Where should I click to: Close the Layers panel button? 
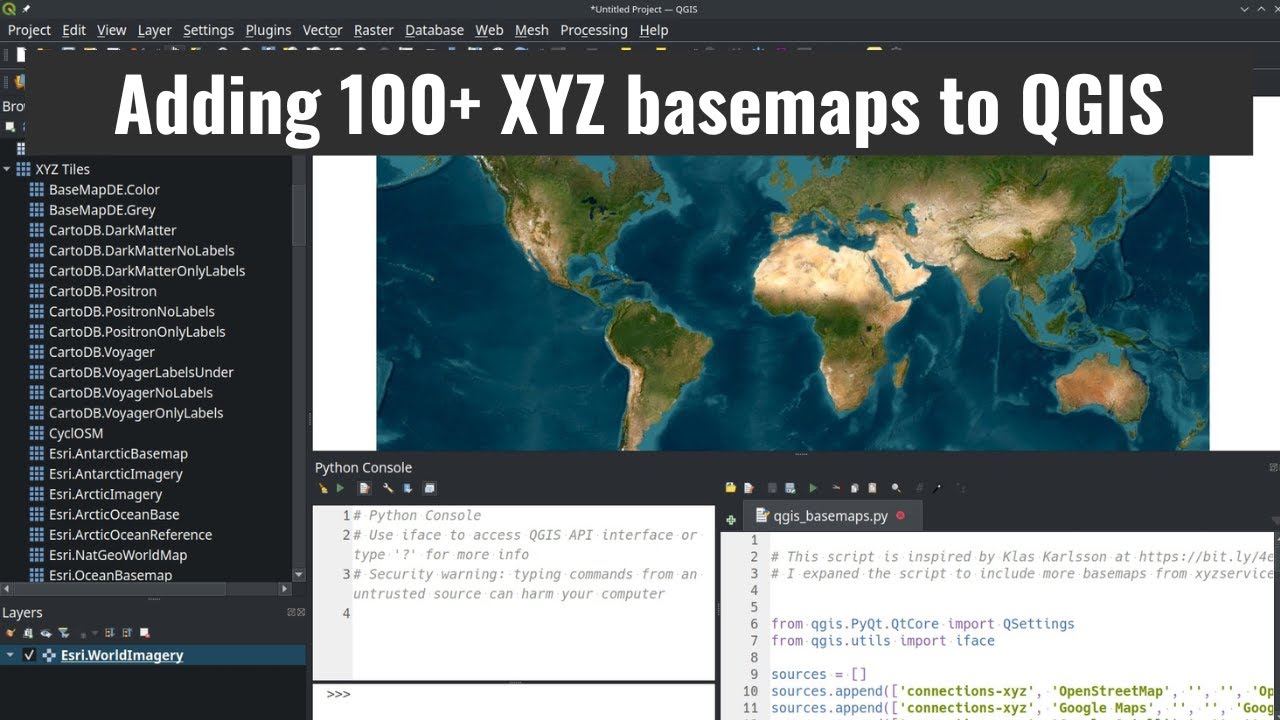point(300,612)
